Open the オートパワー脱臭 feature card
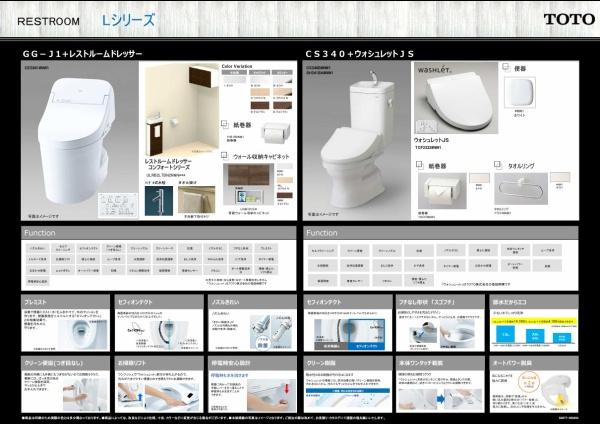The height and width of the screenshot is (424, 600). click(534, 385)
